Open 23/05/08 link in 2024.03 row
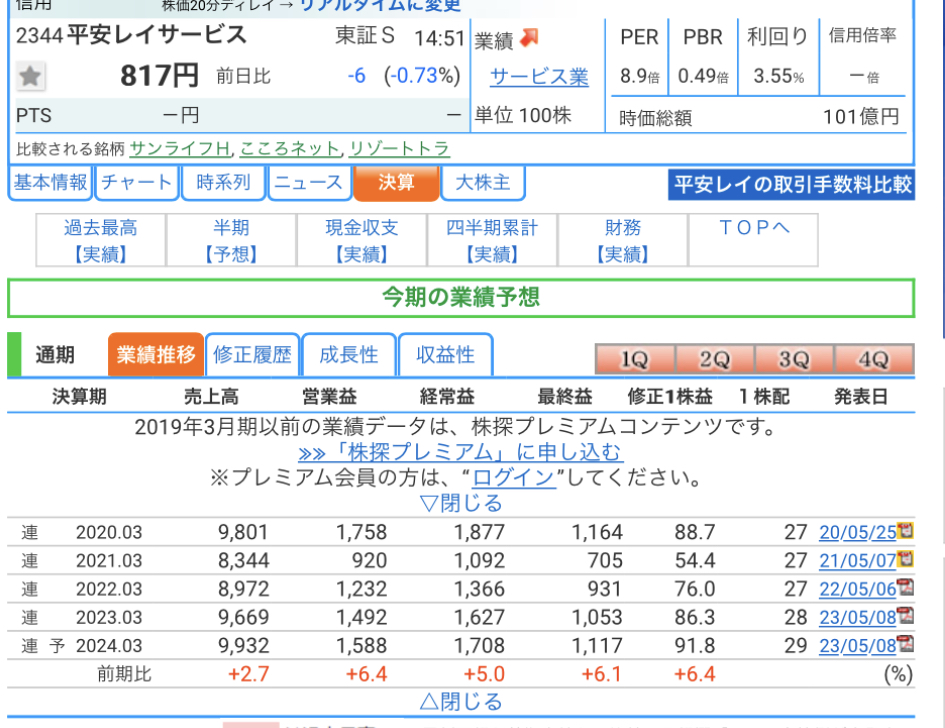The height and width of the screenshot is (728, 945). [858, 645]
